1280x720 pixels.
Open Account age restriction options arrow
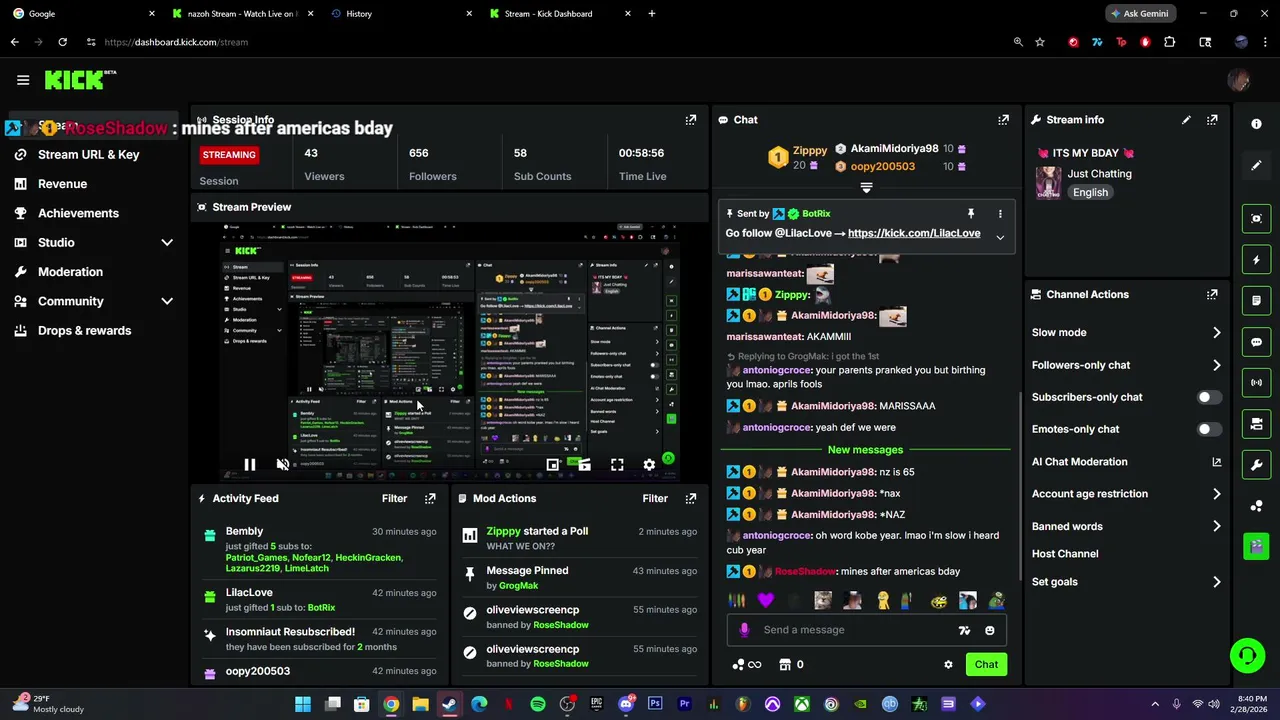(1216, 494)
